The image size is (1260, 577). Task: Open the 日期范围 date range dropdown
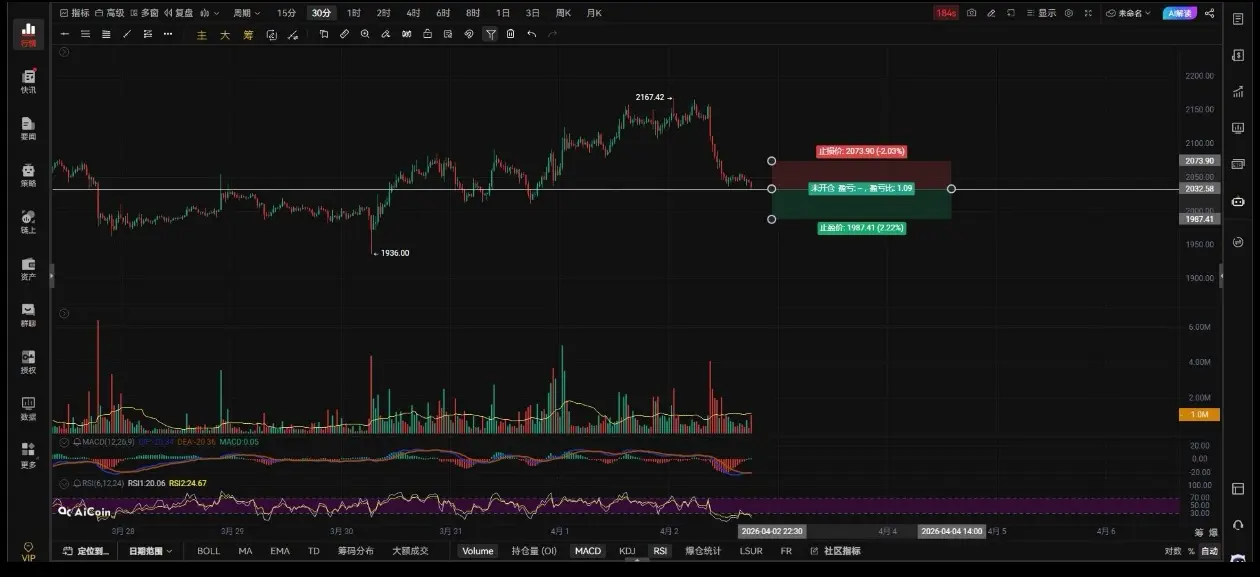[150, 551]
